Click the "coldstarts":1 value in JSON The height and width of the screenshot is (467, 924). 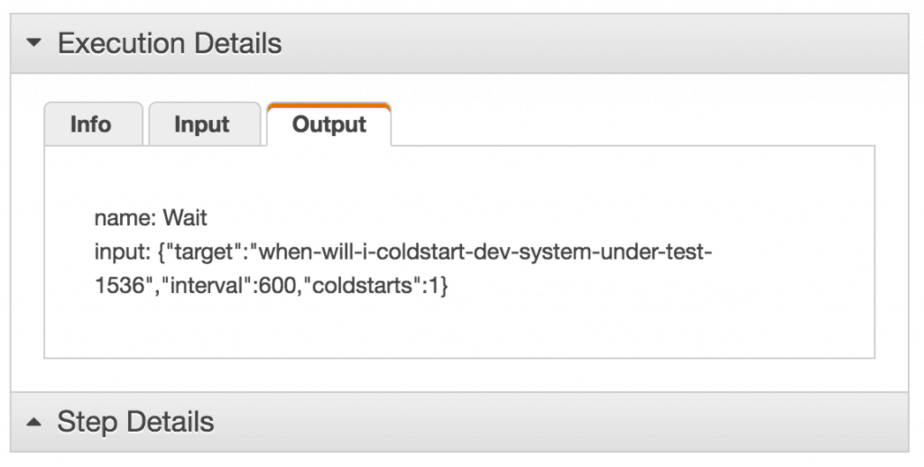tap(373, 285)
